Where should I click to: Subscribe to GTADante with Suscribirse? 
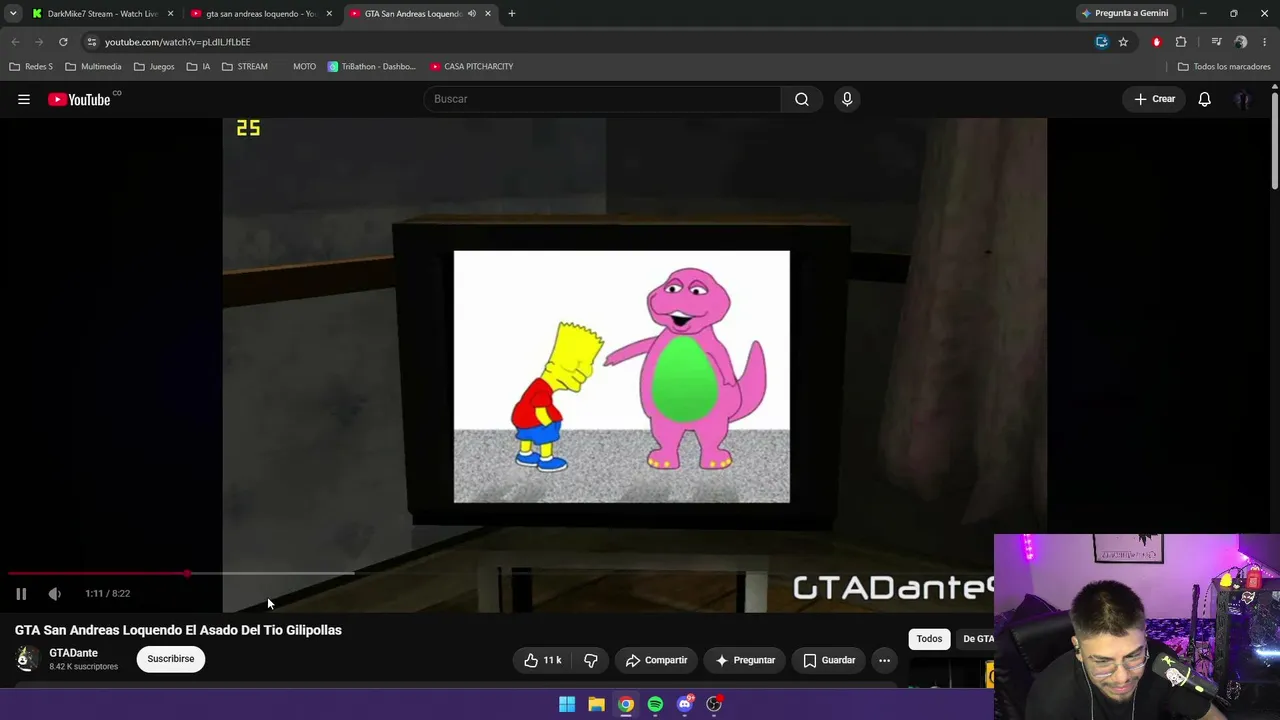tap(171, 659)
